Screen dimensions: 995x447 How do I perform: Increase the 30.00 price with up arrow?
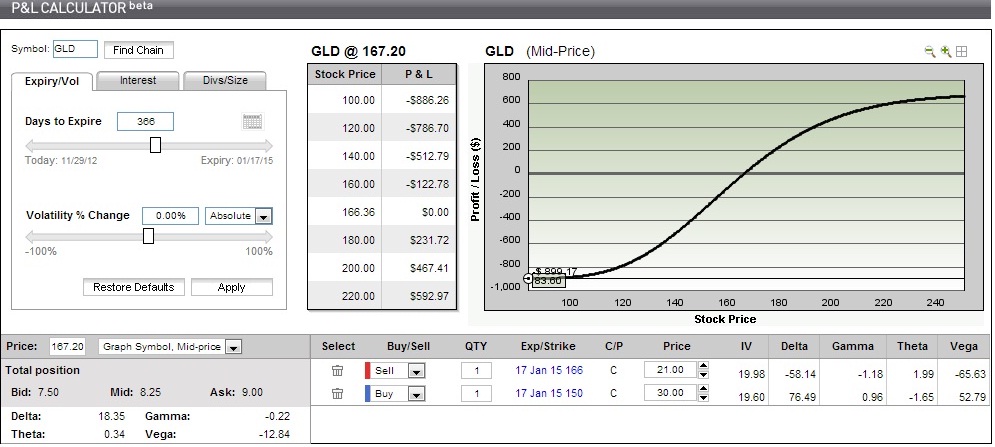[x=703, y=389]
